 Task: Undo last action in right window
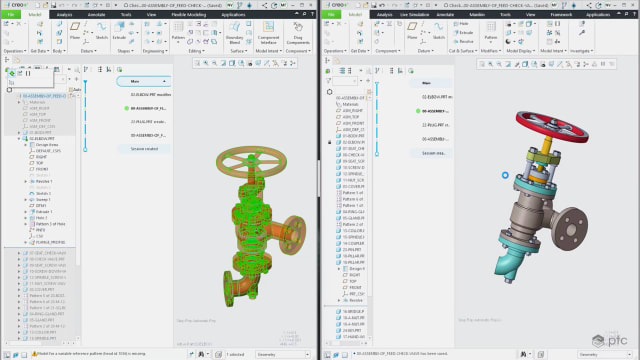[382, 5]
